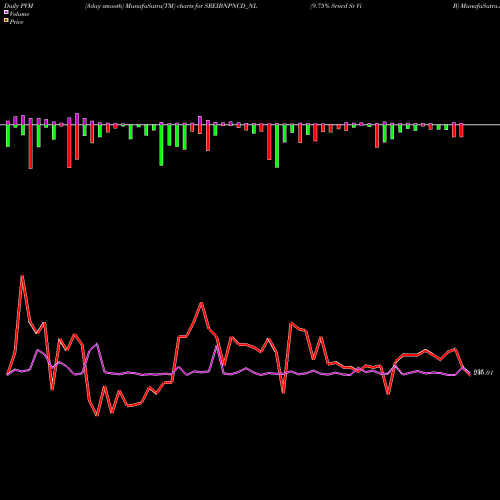Click the SREIBNPNCD_NL chart title

pyautogui.click(x=171, y=6)
